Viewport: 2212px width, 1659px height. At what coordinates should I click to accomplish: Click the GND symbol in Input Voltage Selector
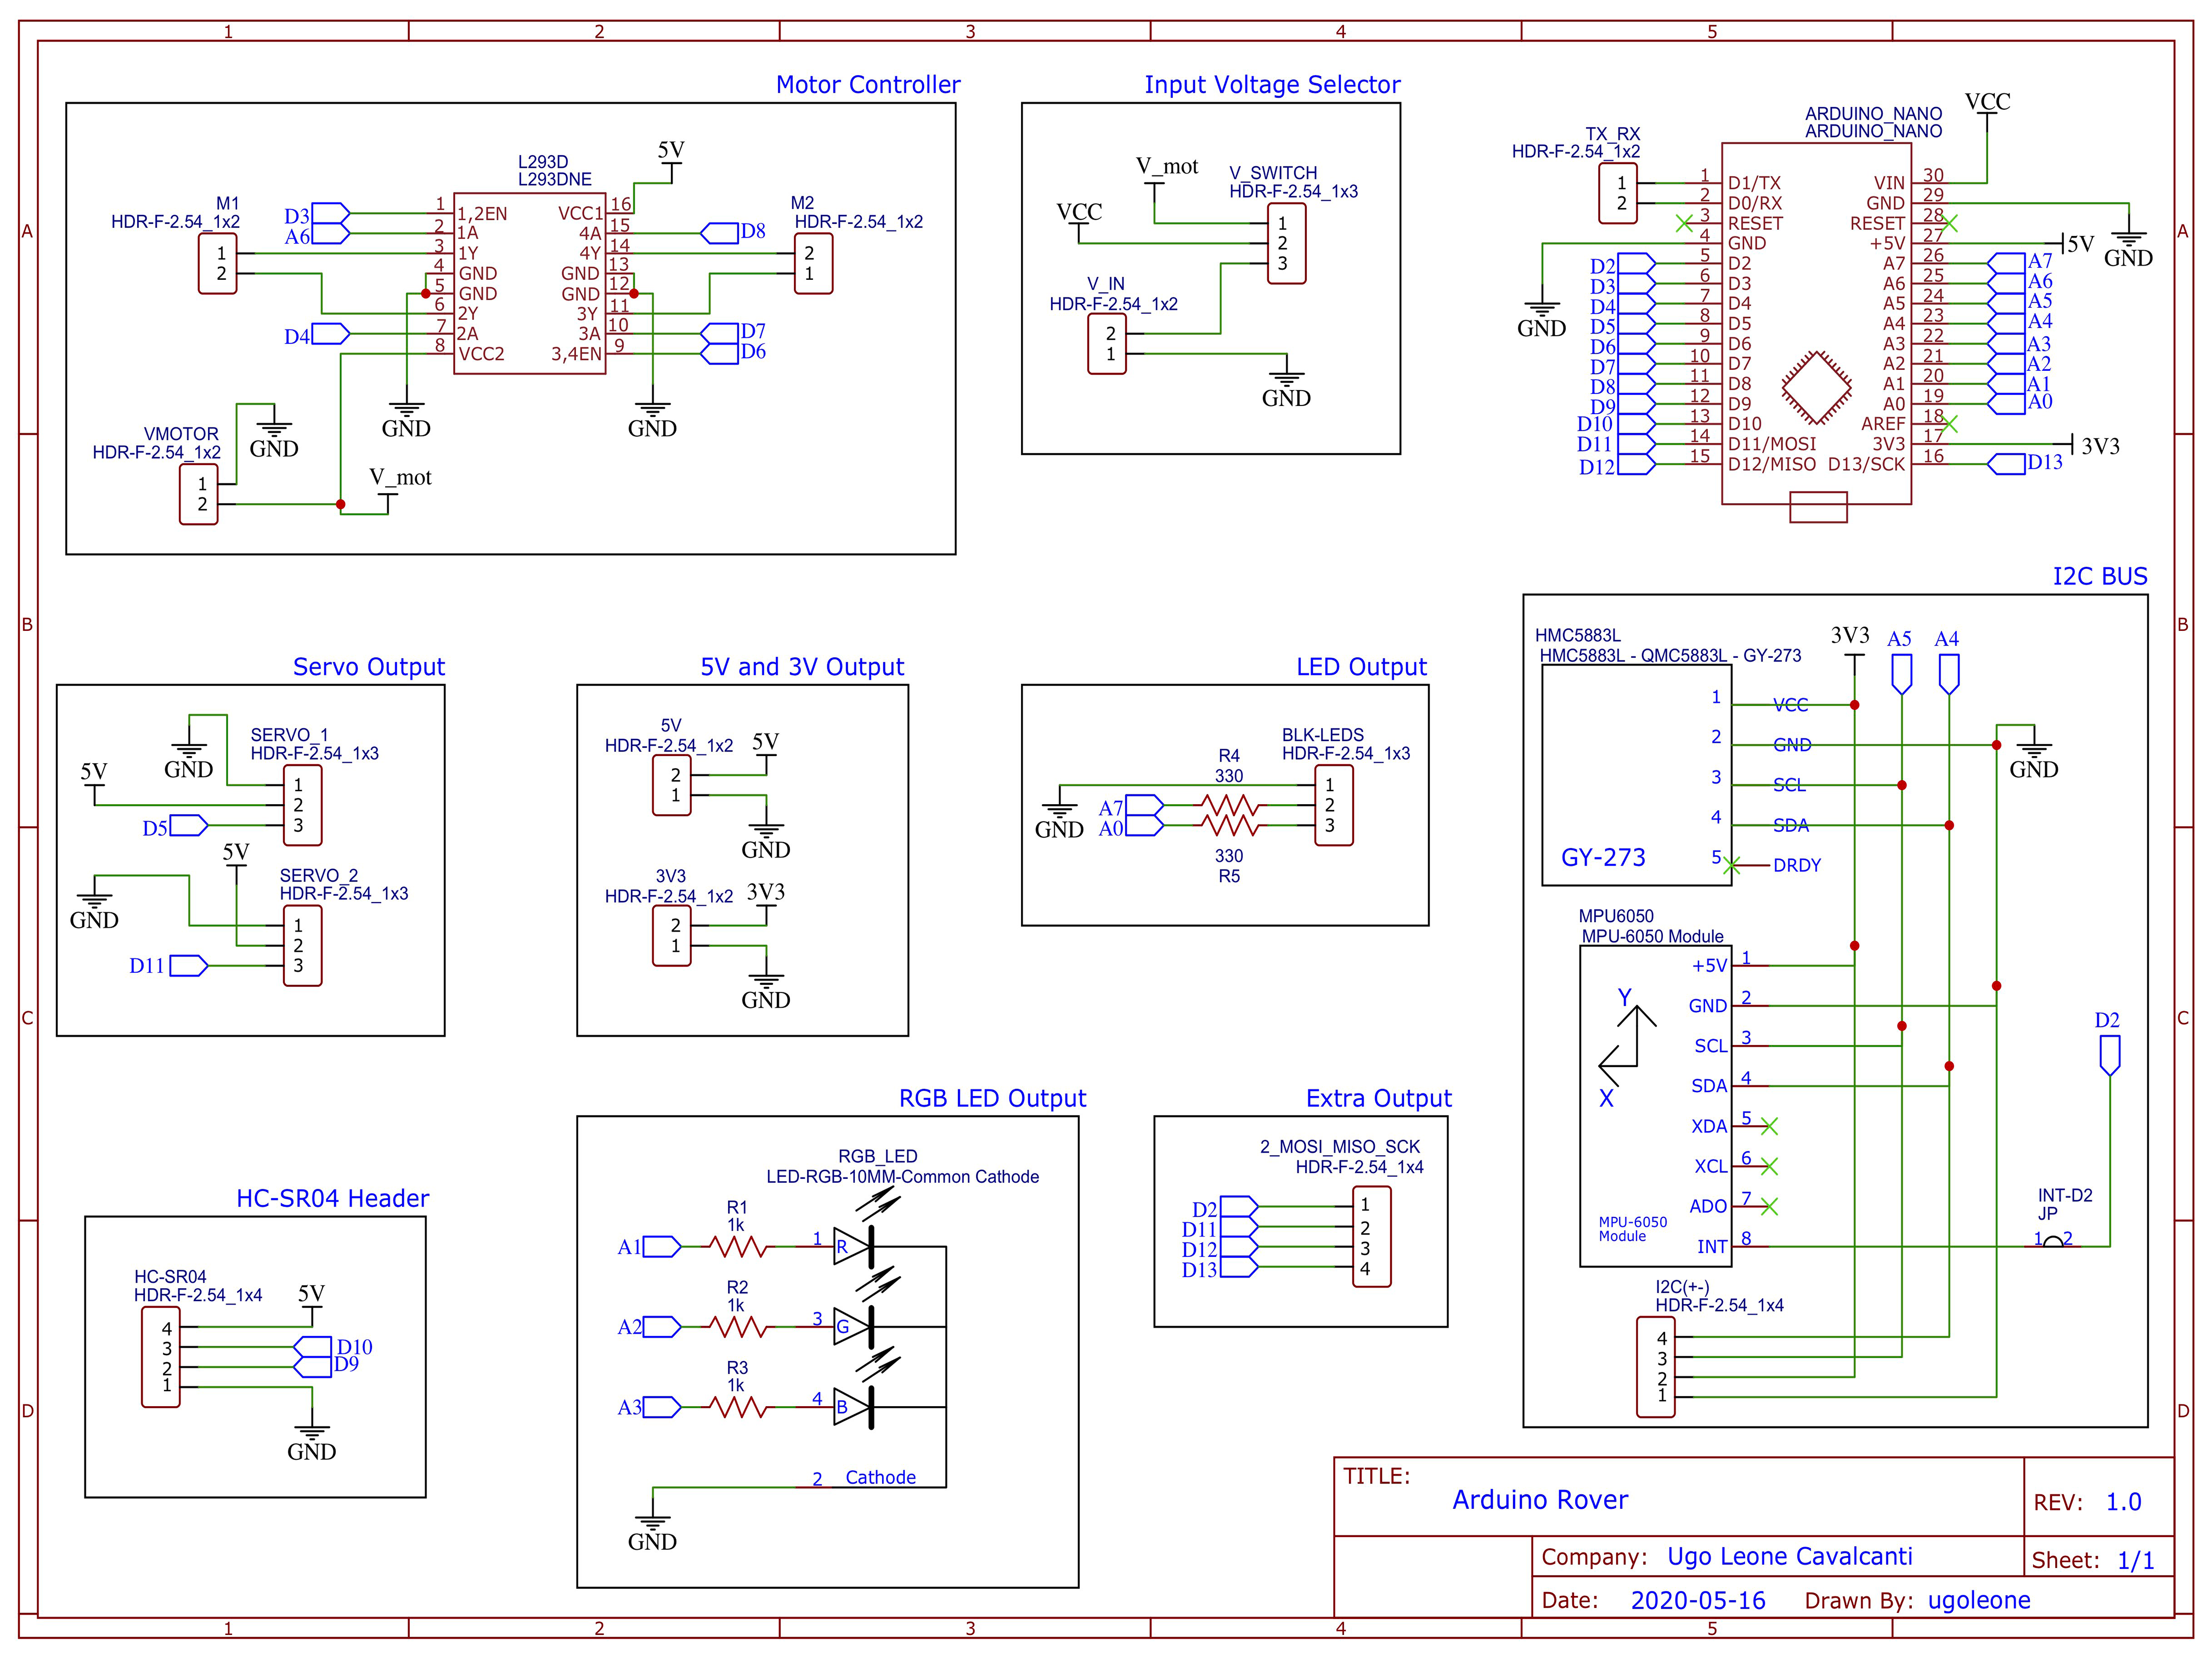click(1286, 388)
